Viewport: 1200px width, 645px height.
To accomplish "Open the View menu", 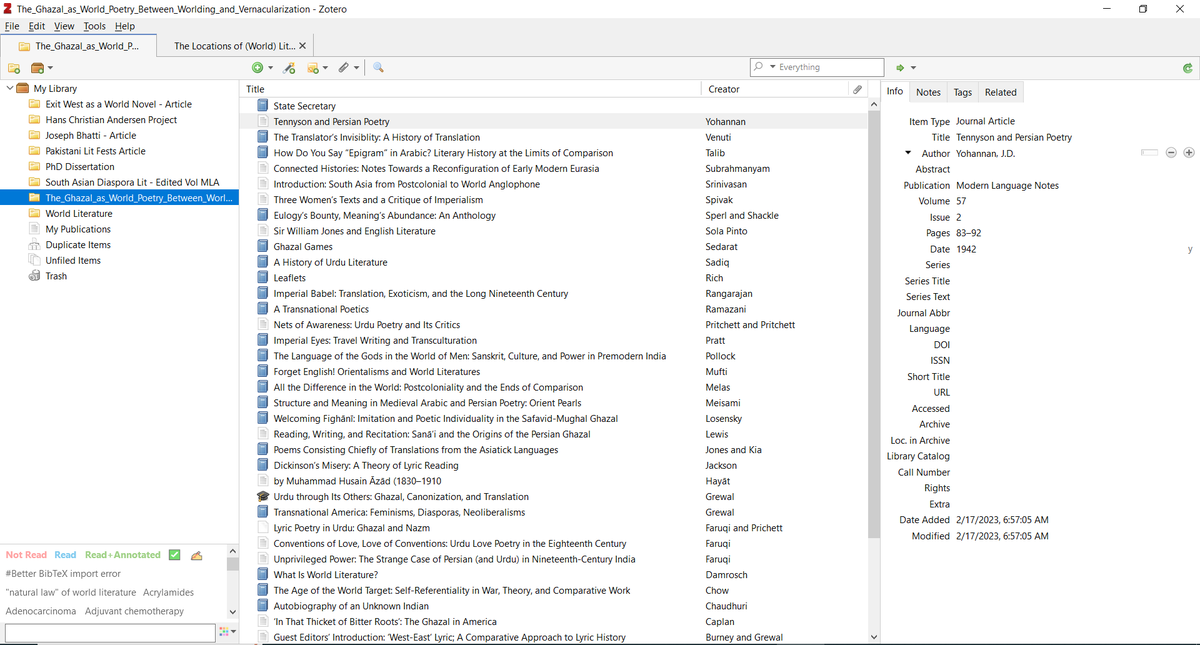I will tap(64, 26).
